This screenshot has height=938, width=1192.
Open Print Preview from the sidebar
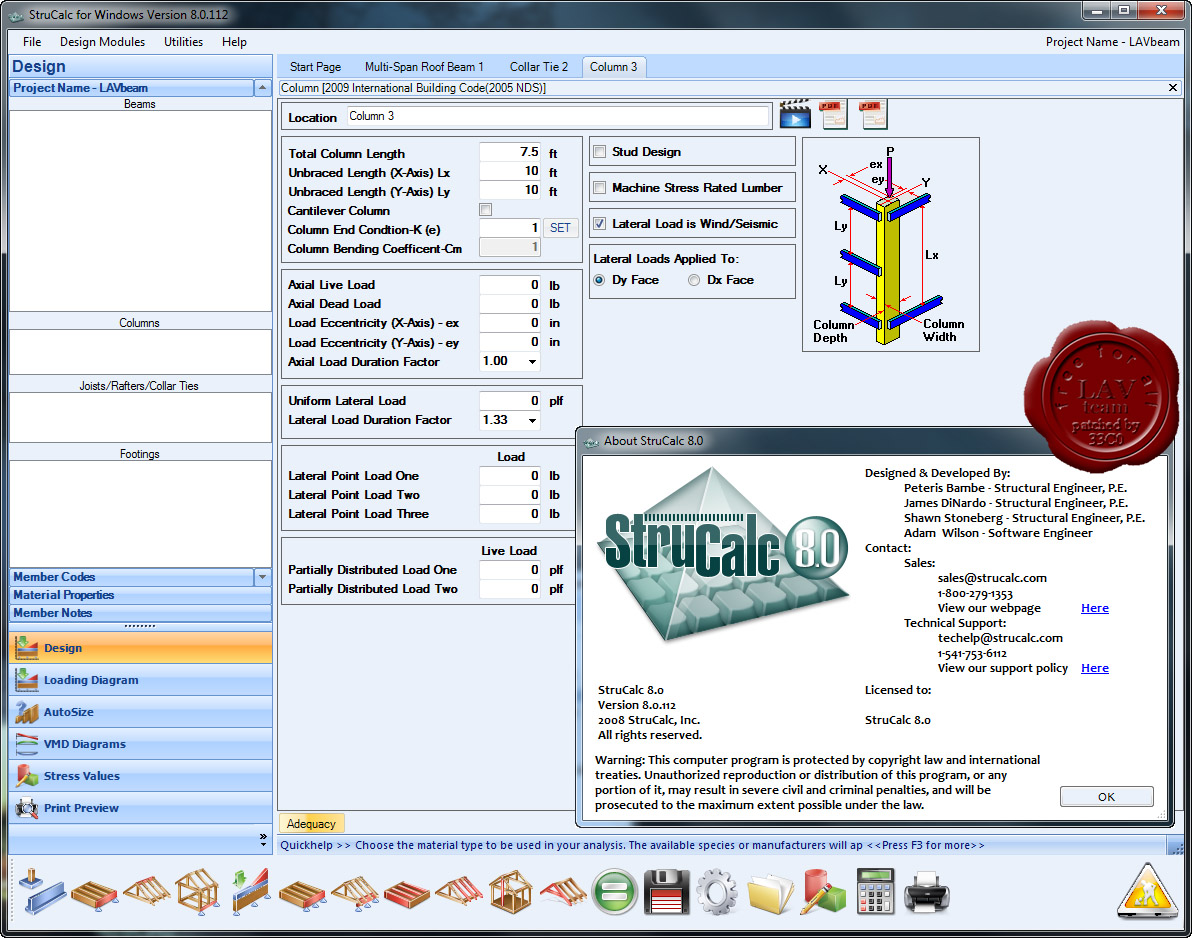(141, 807)
